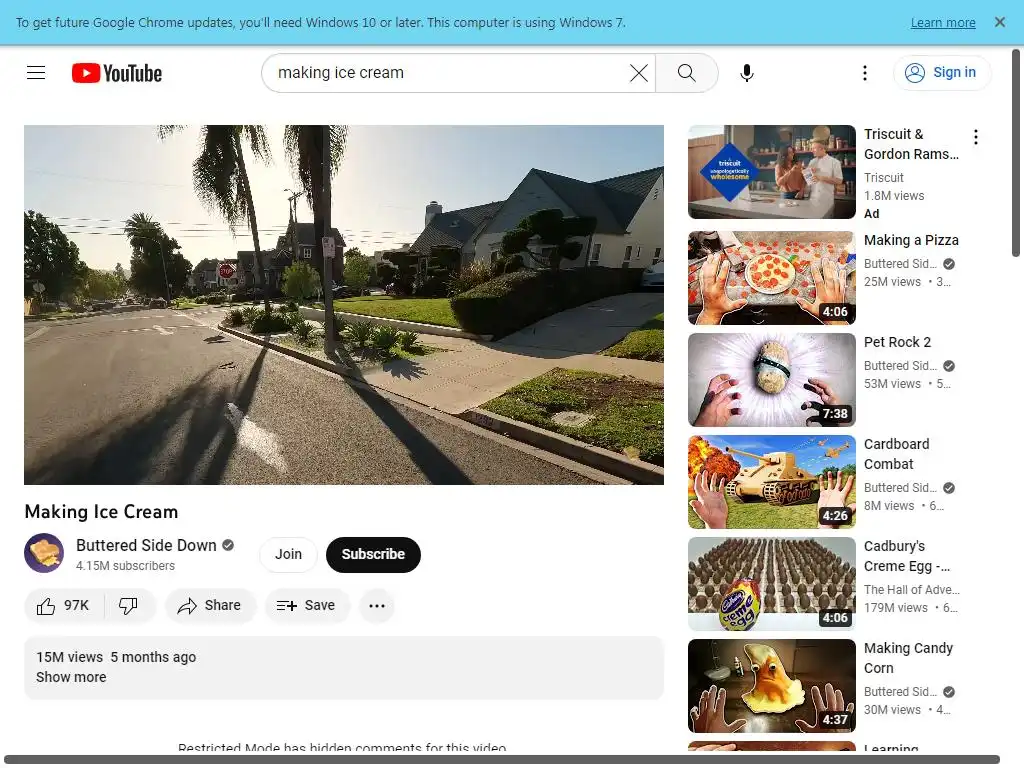
Task: Click the Making Ice Cream video title
Action: (x=101, y=512)
